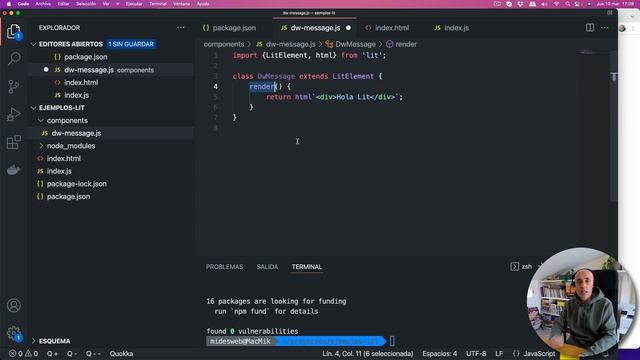
Task: Change the Espacios: 4 indentation setting
Action: [440, 353]
